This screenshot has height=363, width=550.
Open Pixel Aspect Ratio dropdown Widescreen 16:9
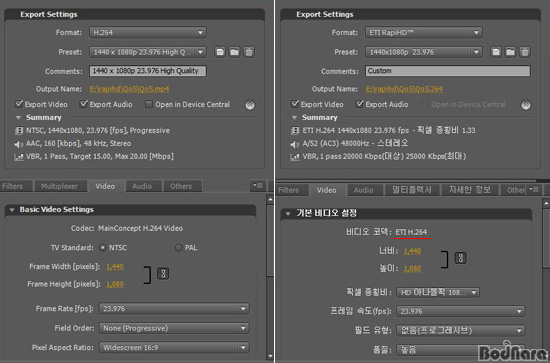click(x=174, y=348)
